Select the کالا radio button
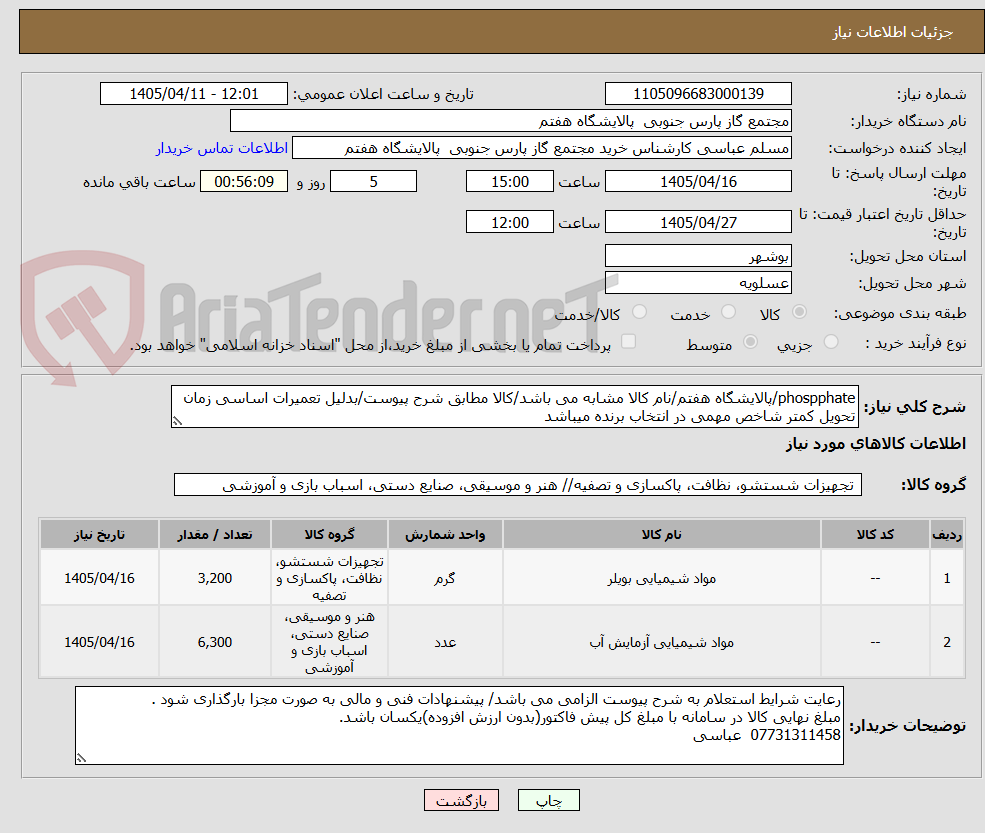The image size is (985, 833). [x=799, y=312]
